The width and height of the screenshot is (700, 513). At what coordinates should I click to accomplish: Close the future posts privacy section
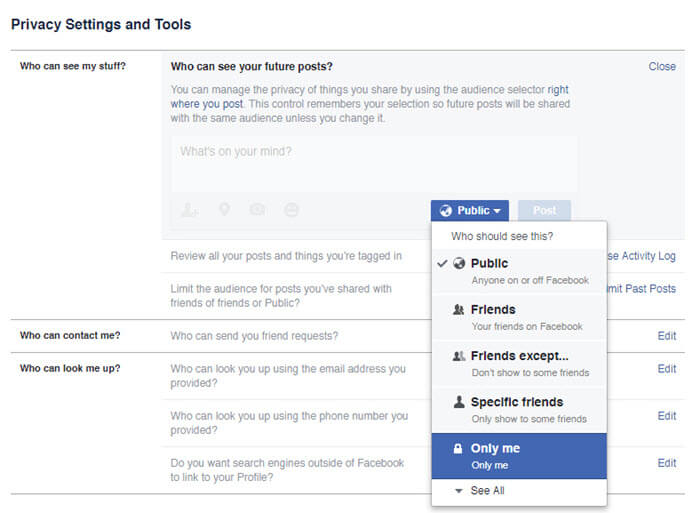tap(662, 67)
